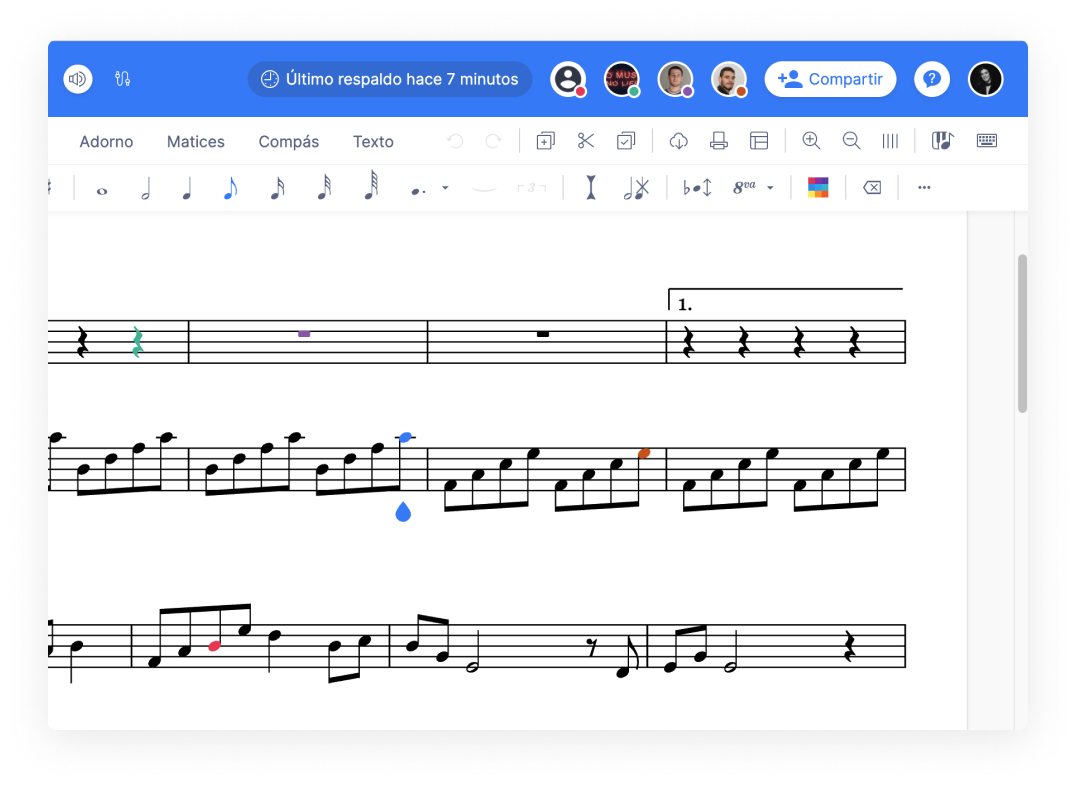Click the triplet tuplet tool

pyautogui.click(x=532, y=187)
